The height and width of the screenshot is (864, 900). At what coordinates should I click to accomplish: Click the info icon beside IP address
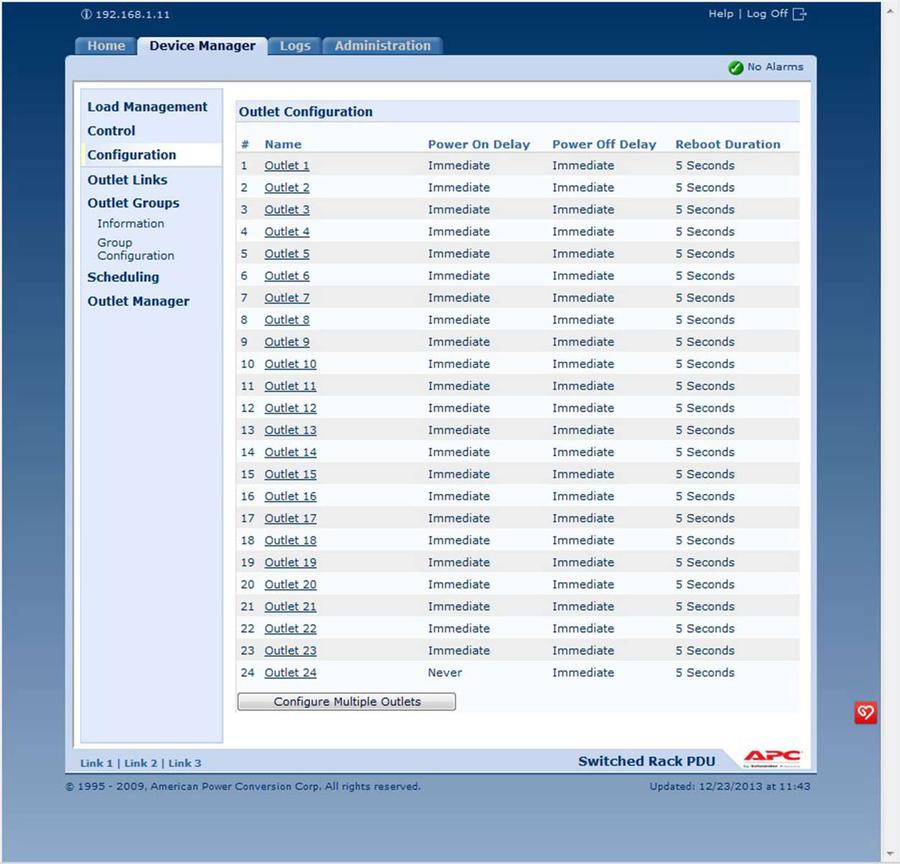click(x=86, y=15)
